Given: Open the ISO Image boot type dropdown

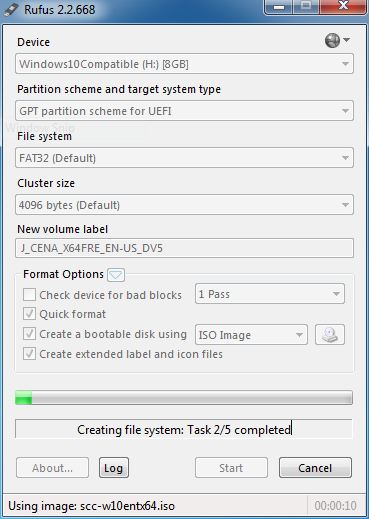Looking at the screenshot, I should 251,335.
